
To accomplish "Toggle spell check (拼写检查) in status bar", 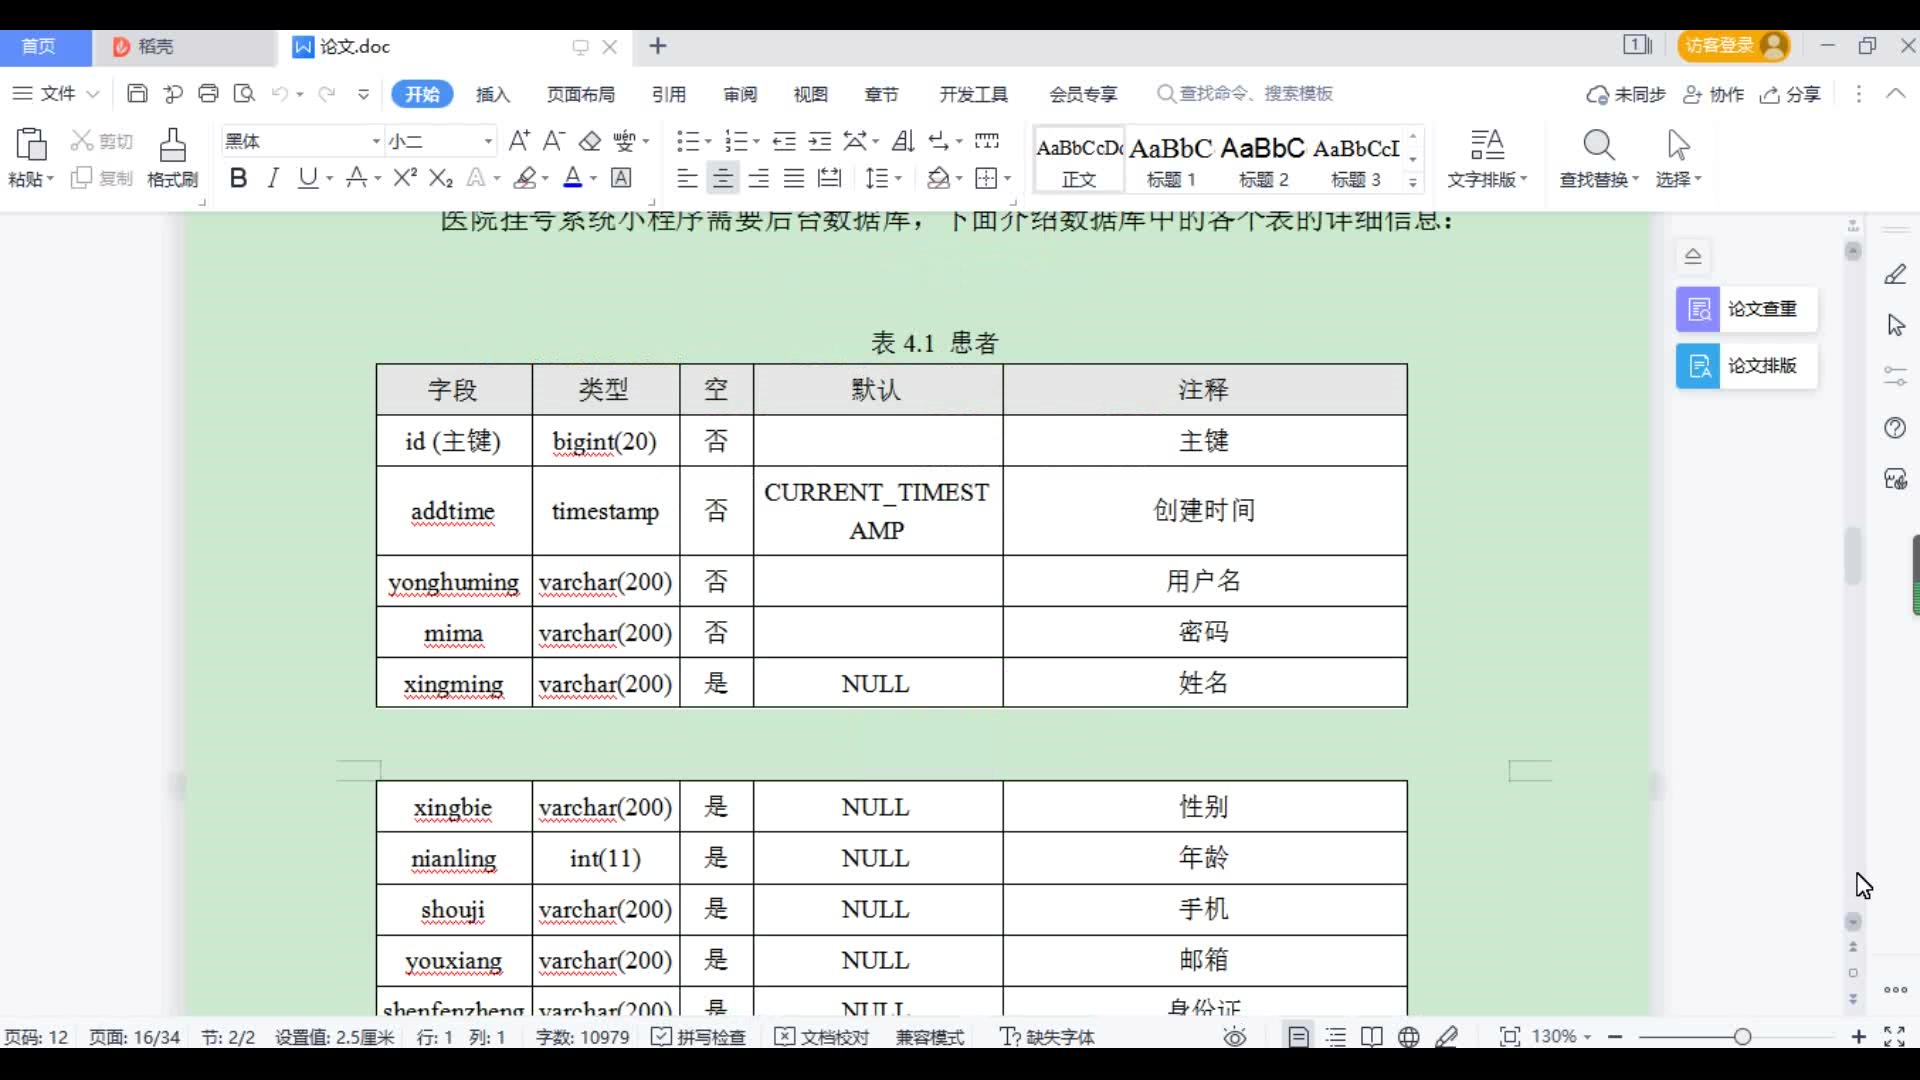I will pos(698,1037).
